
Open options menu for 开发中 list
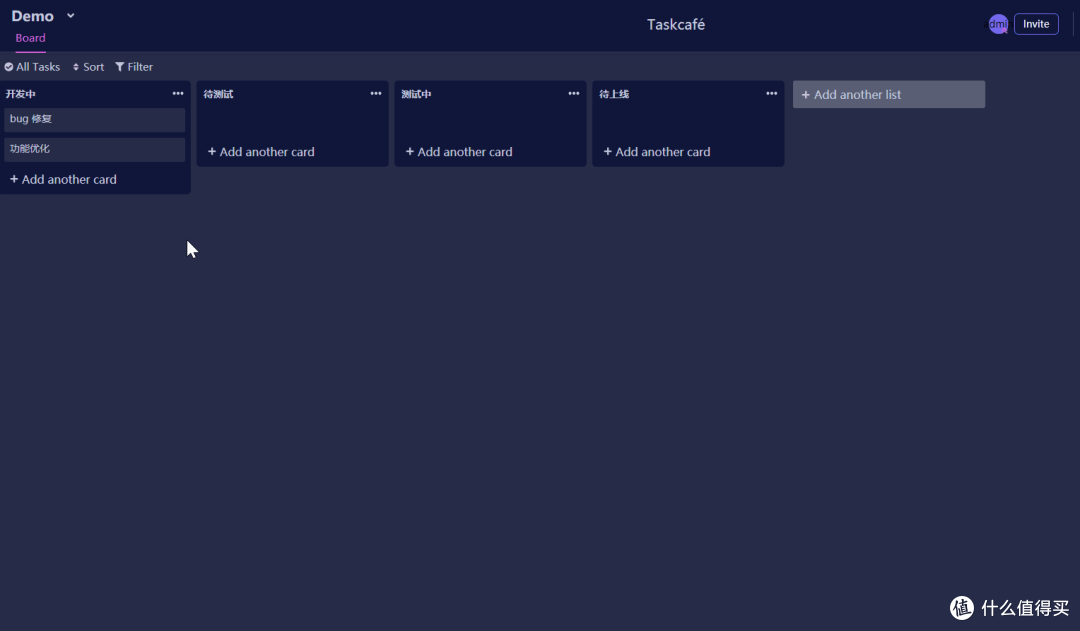coord(178,93)
